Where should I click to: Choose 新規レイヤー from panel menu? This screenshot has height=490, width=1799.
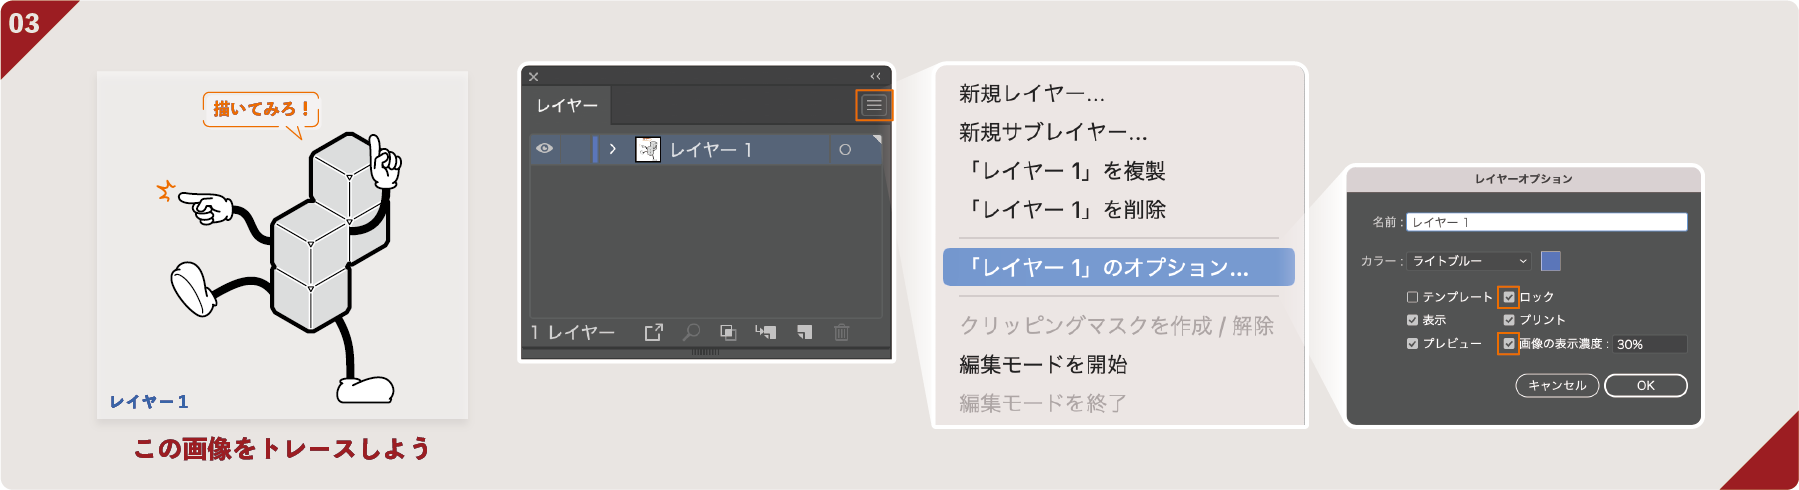pos(1032,94)
